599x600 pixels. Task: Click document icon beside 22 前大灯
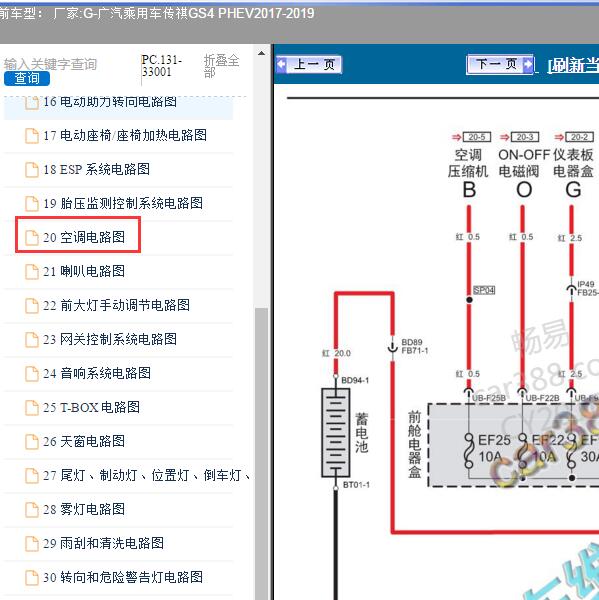pos(32,306)
